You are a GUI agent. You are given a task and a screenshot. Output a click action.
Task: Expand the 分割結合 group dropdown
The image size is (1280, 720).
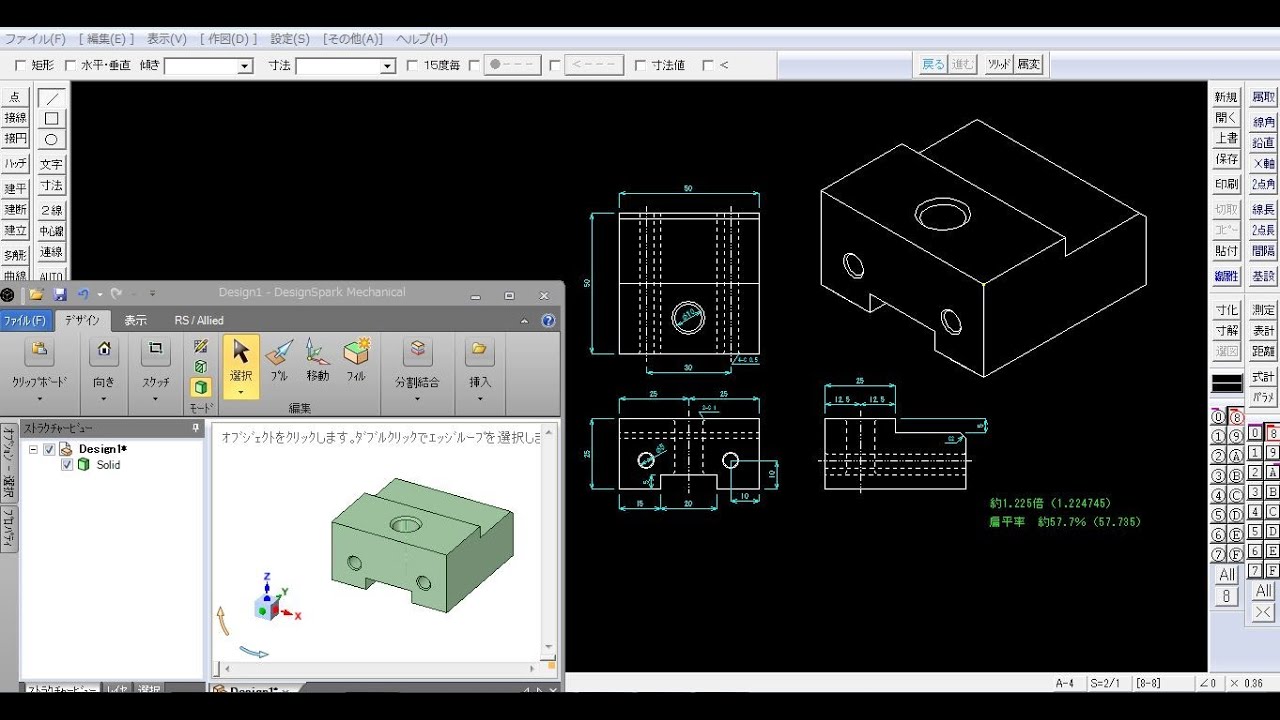click(x=417, y=398)
